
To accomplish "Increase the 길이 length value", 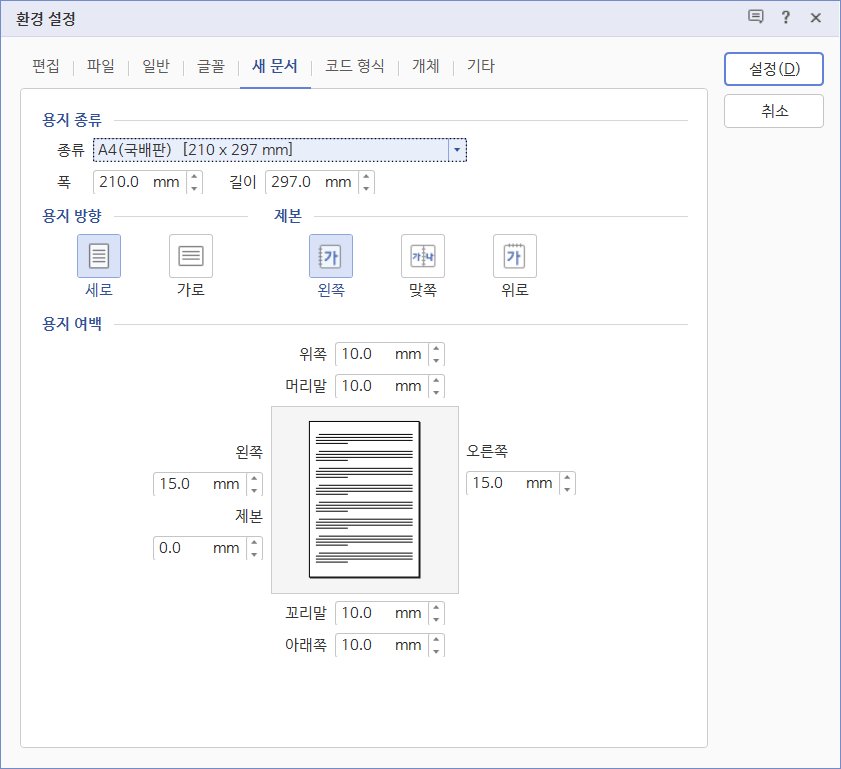I will [x=366, y=176].
